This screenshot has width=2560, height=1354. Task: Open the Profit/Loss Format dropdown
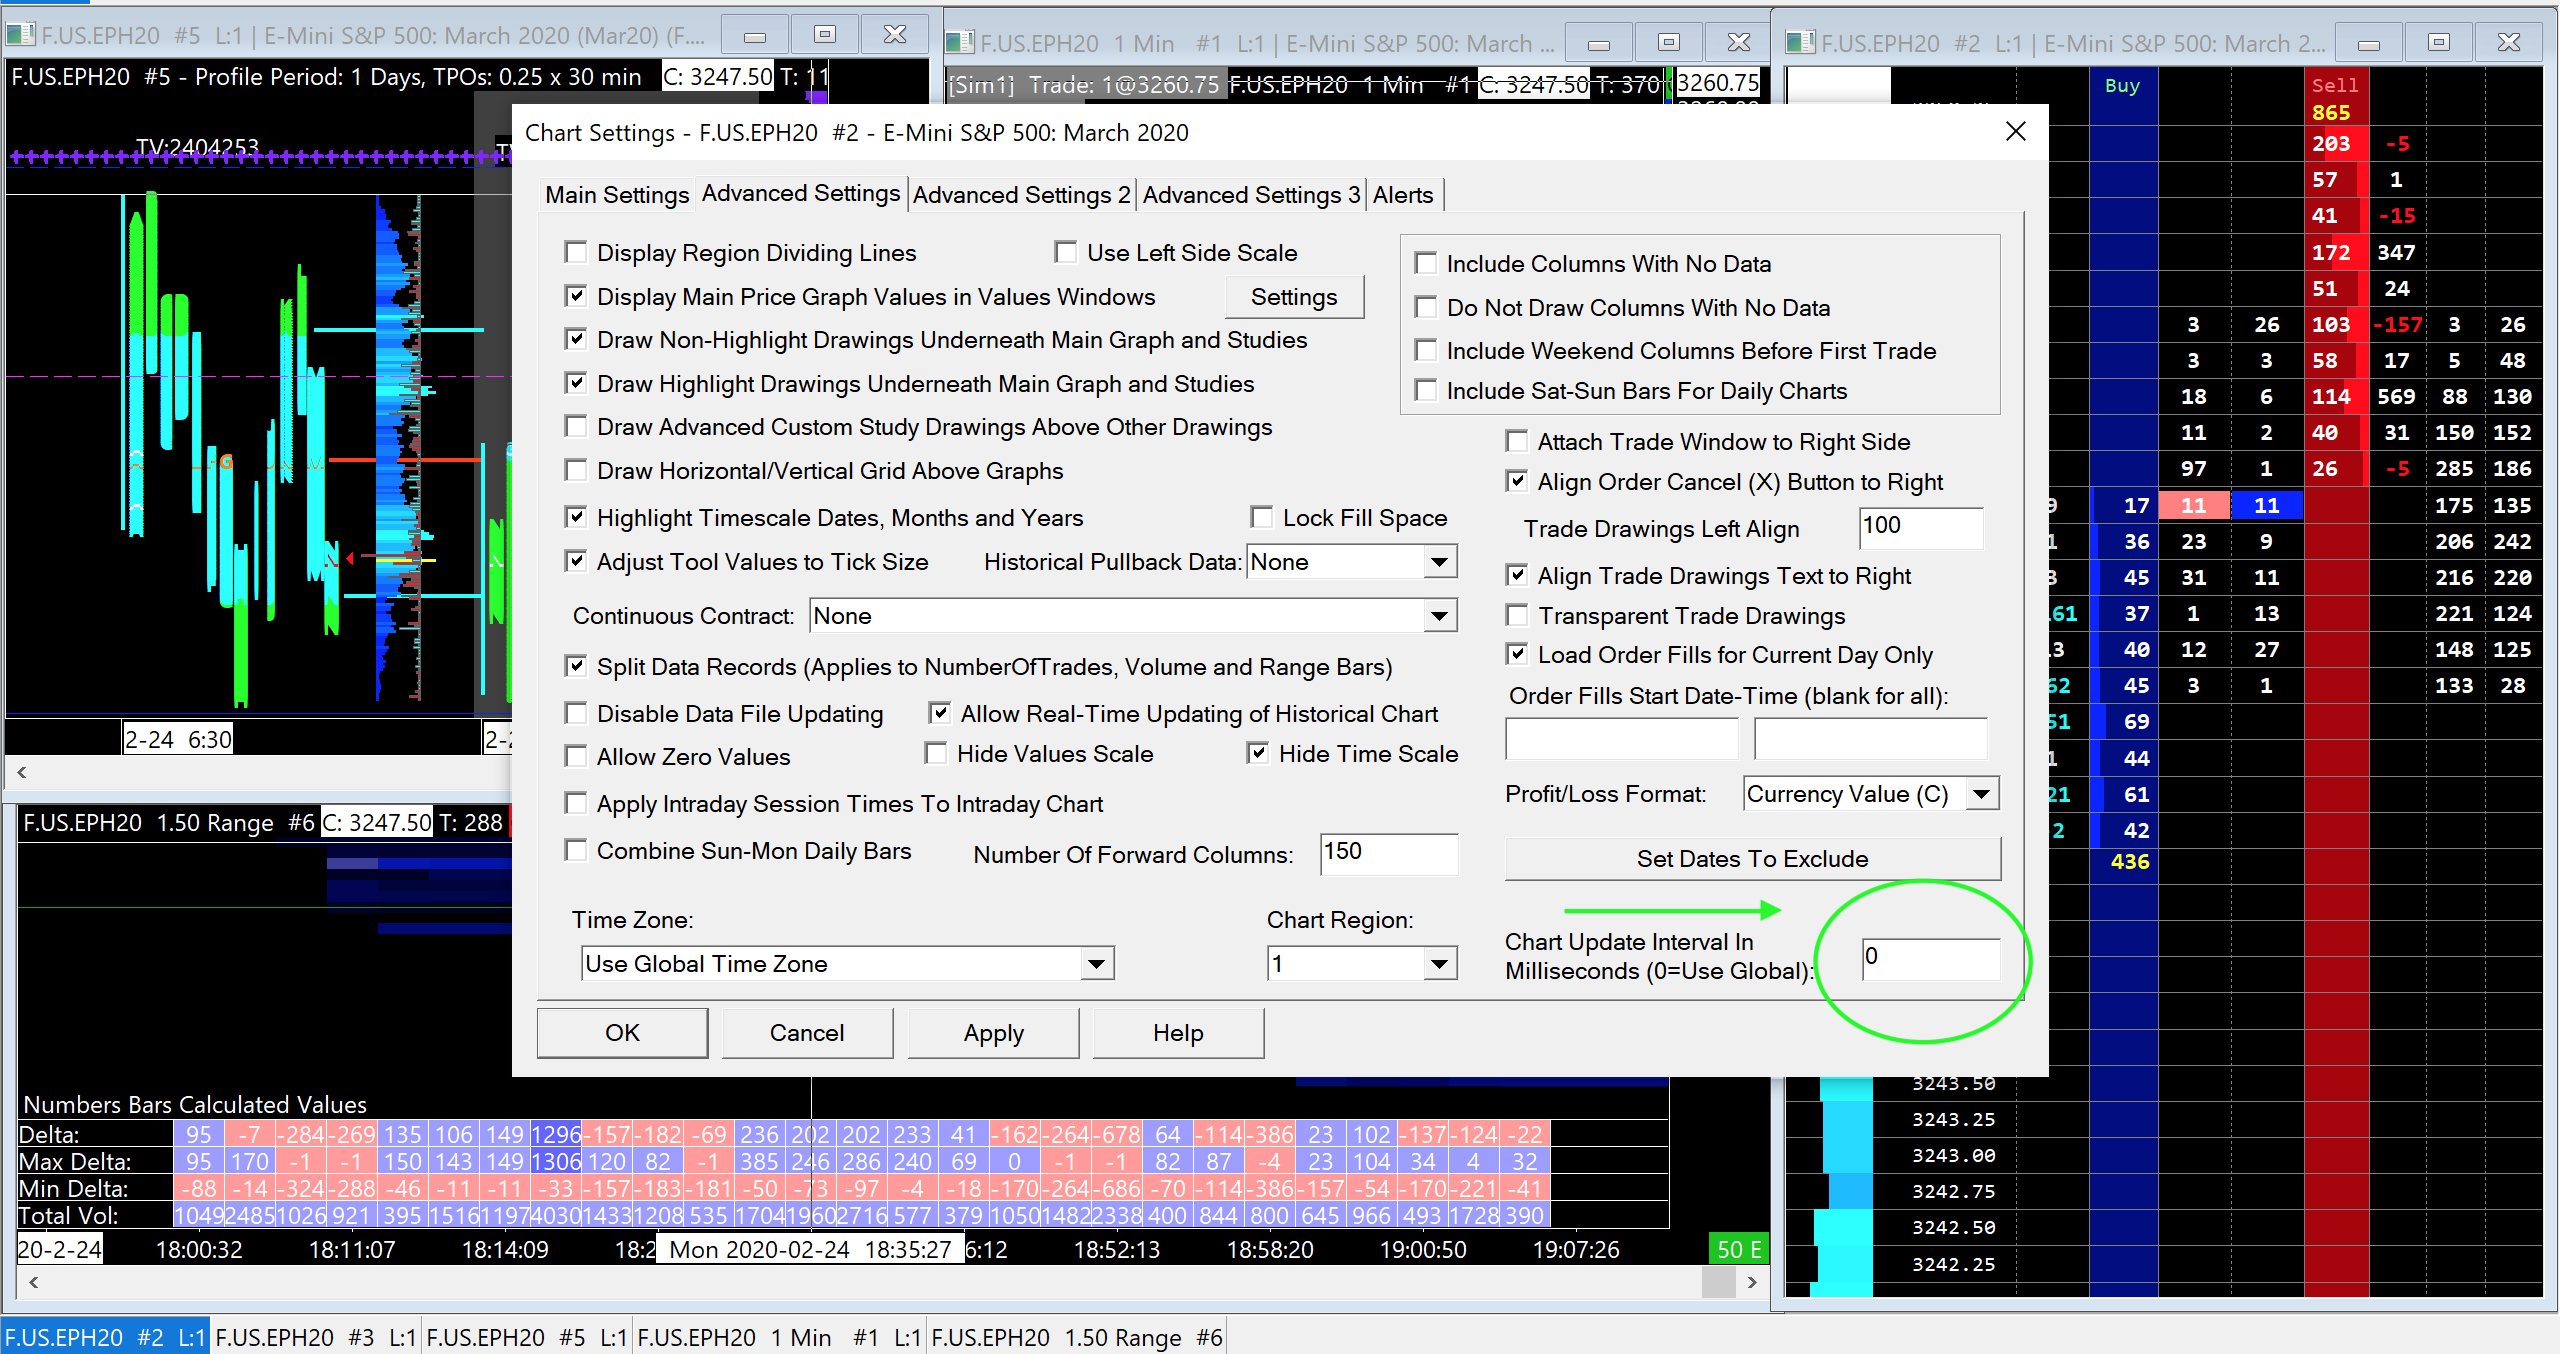(1981, 794)
